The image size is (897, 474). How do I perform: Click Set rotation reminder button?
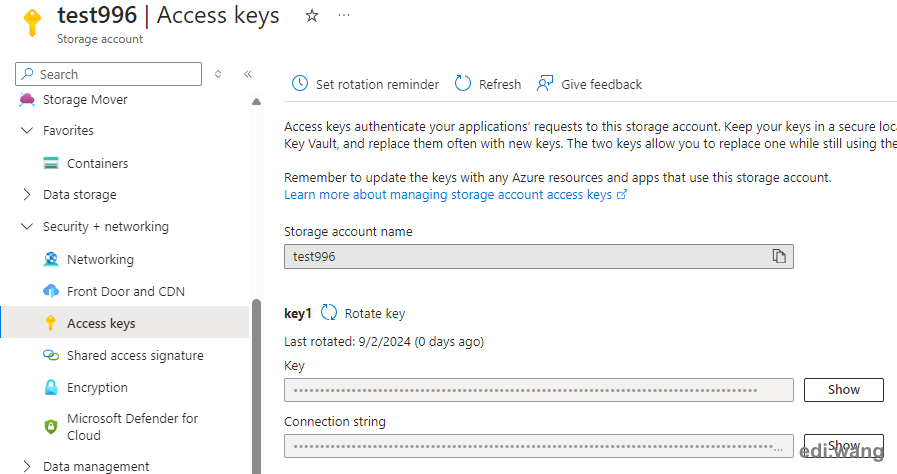pos(365,84)
